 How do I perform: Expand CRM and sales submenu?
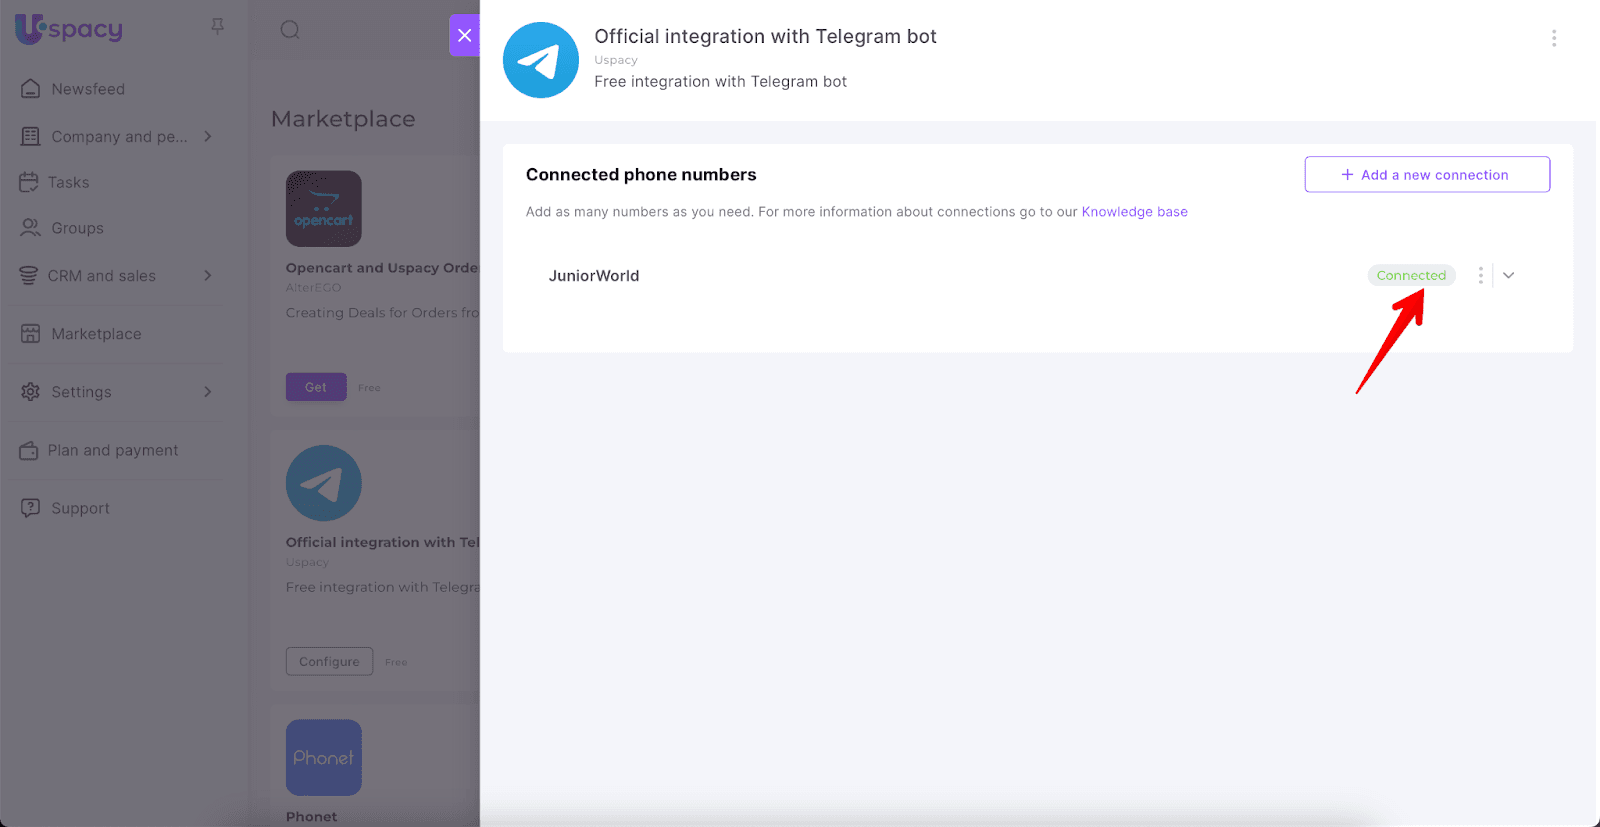tap(208, 276)
